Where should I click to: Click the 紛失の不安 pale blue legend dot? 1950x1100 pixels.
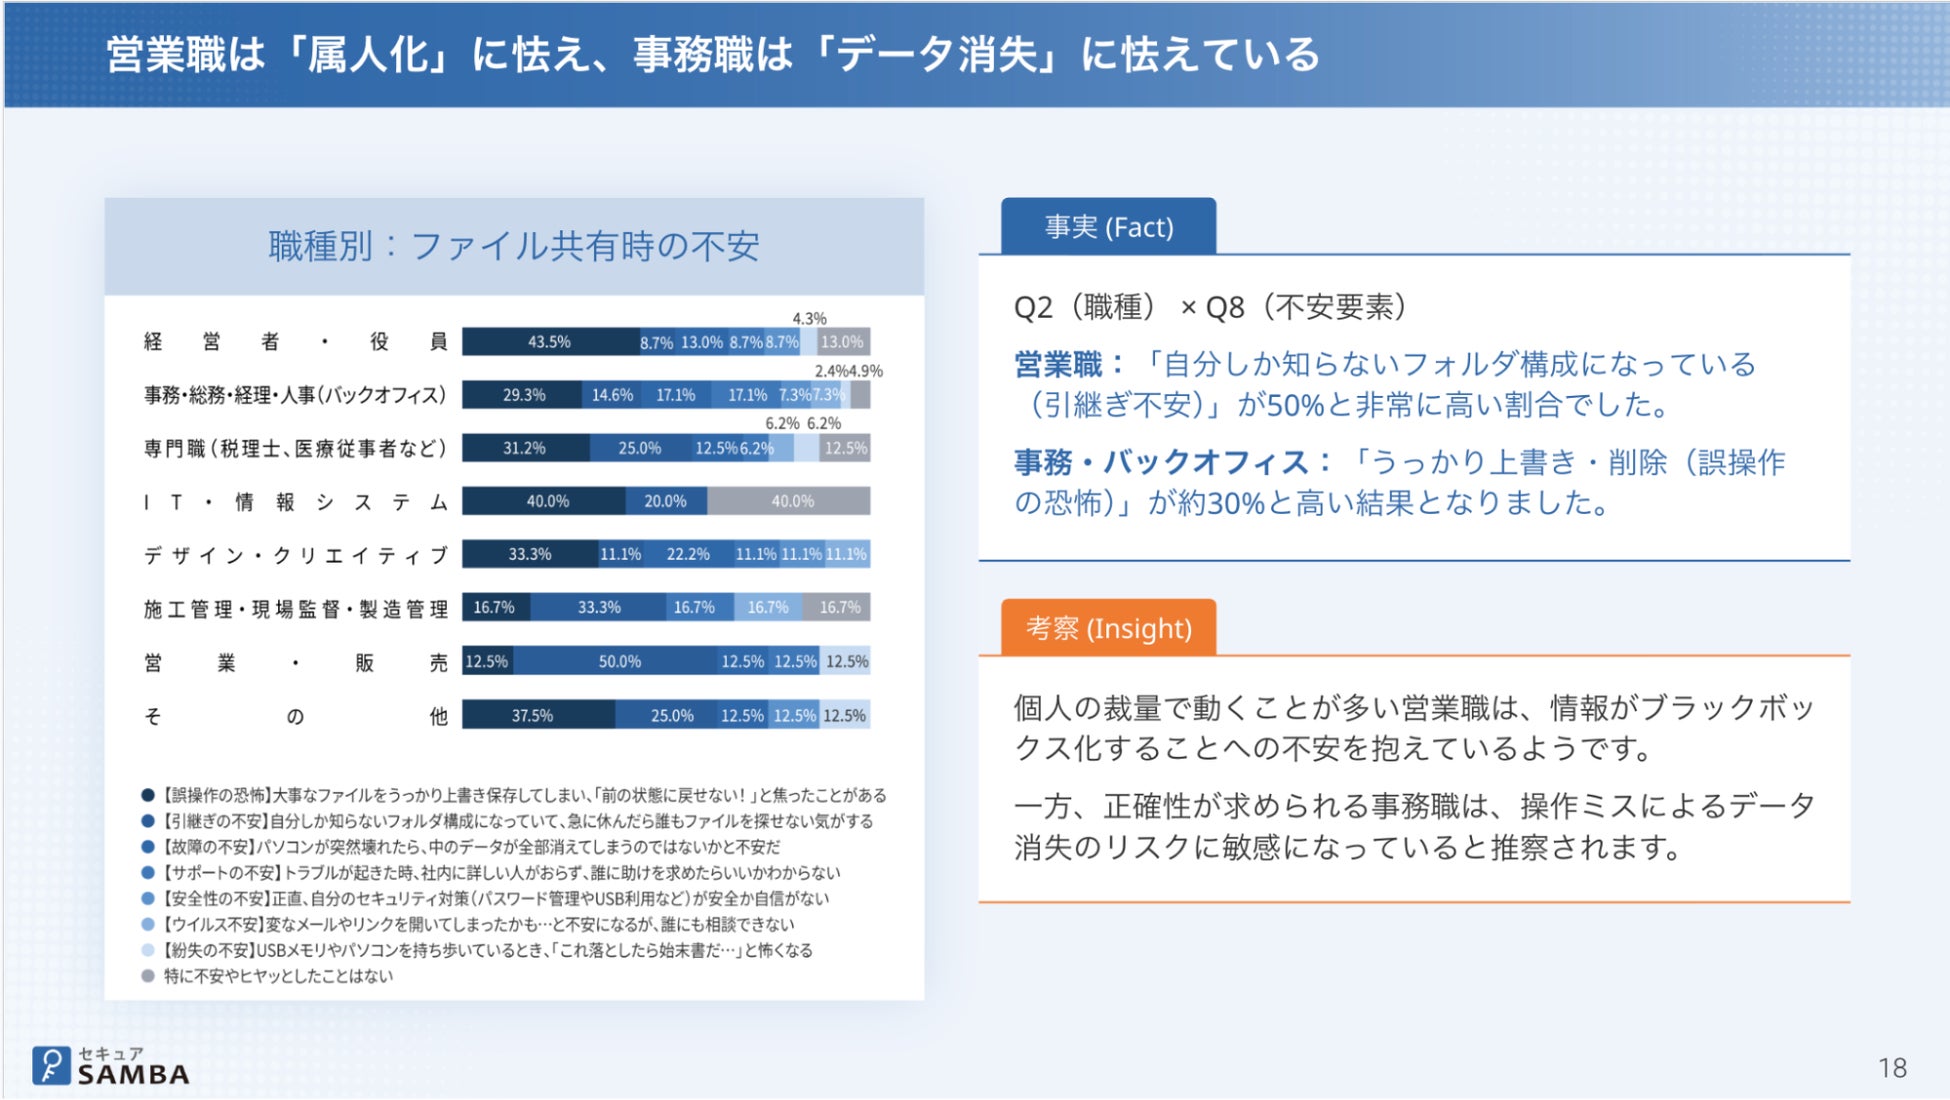[148, 950]
